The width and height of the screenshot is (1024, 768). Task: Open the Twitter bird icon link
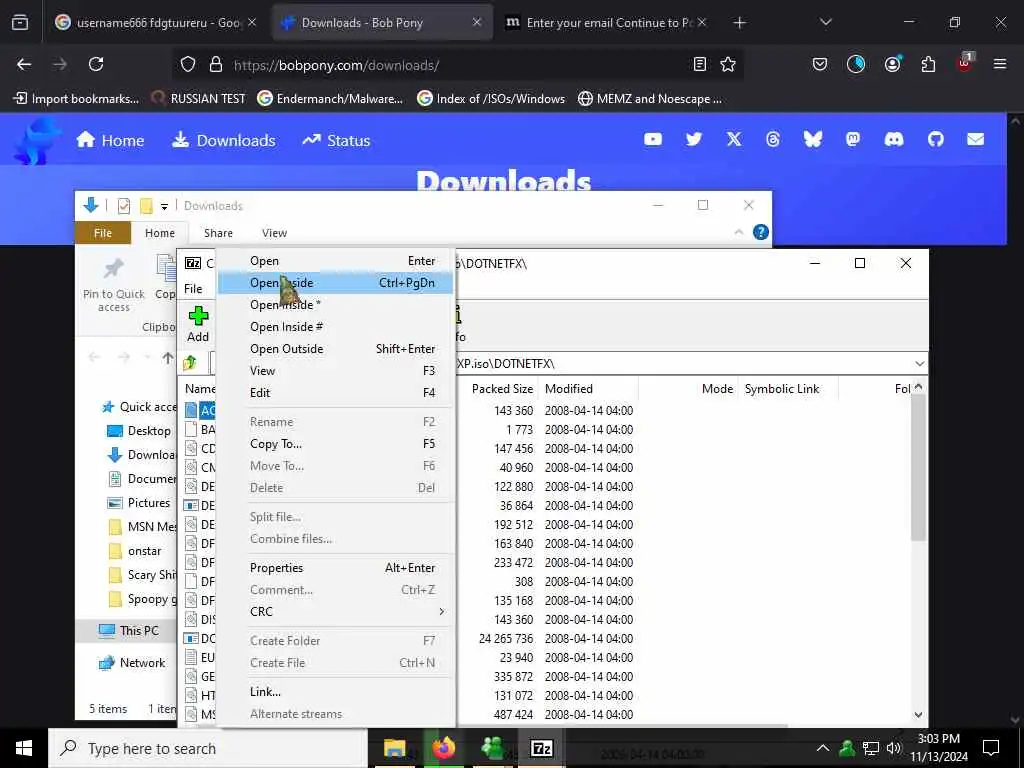(694, 139)
